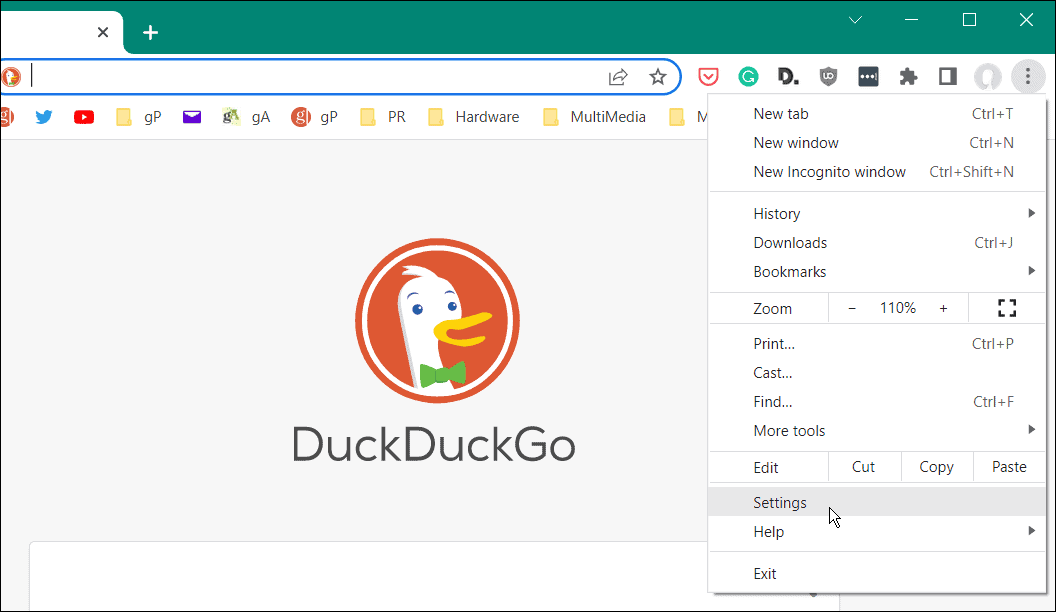Screen dimensions: 1056x612
Task: Click the Paste button in Edit row
Action: (1009, 467)
